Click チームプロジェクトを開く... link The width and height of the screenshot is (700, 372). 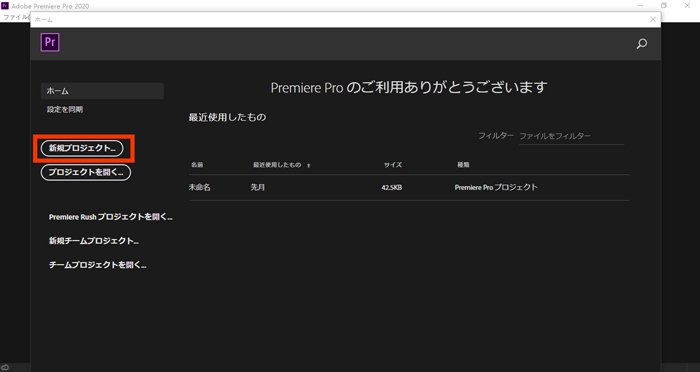click(x=97, y=265)
